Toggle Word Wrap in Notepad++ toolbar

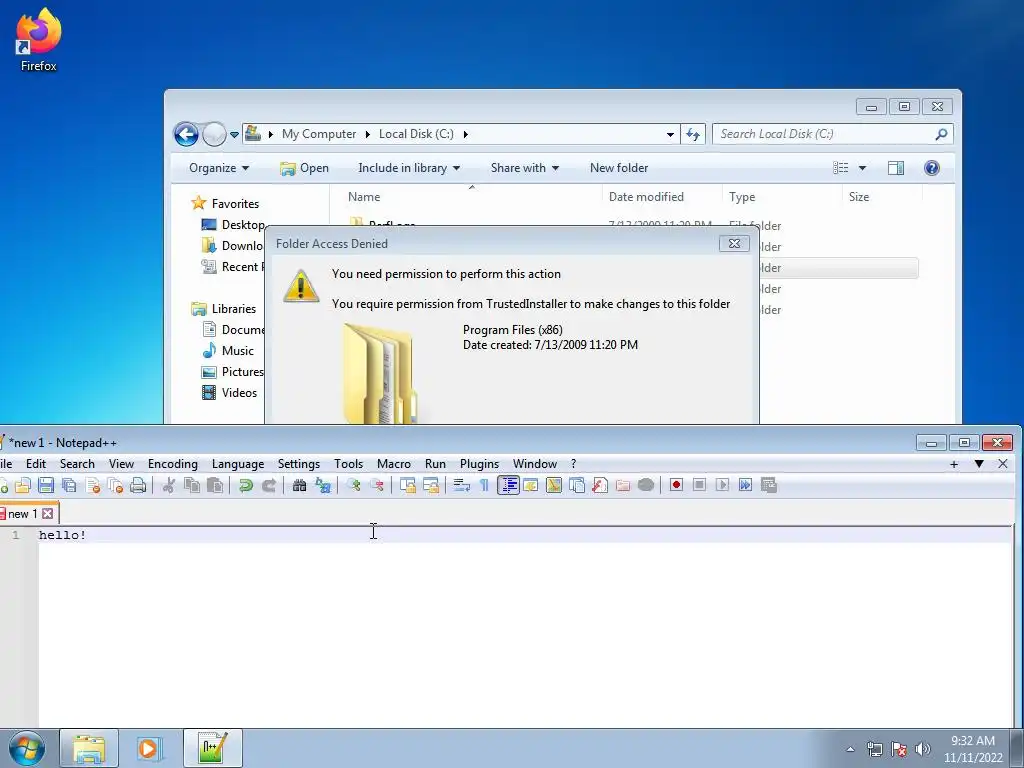pos(462,485)
